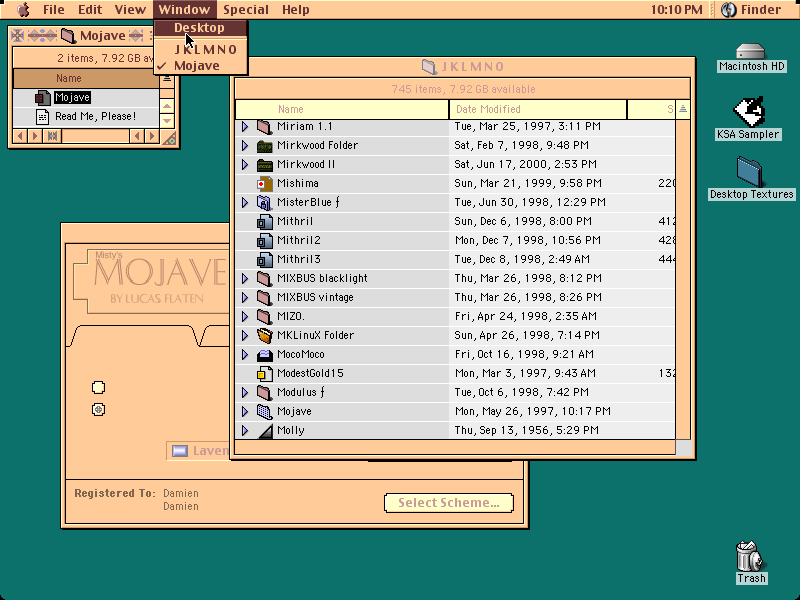Open the Finder application menu
The height and width of the screenshot is (600, 800).
[754, 10]
